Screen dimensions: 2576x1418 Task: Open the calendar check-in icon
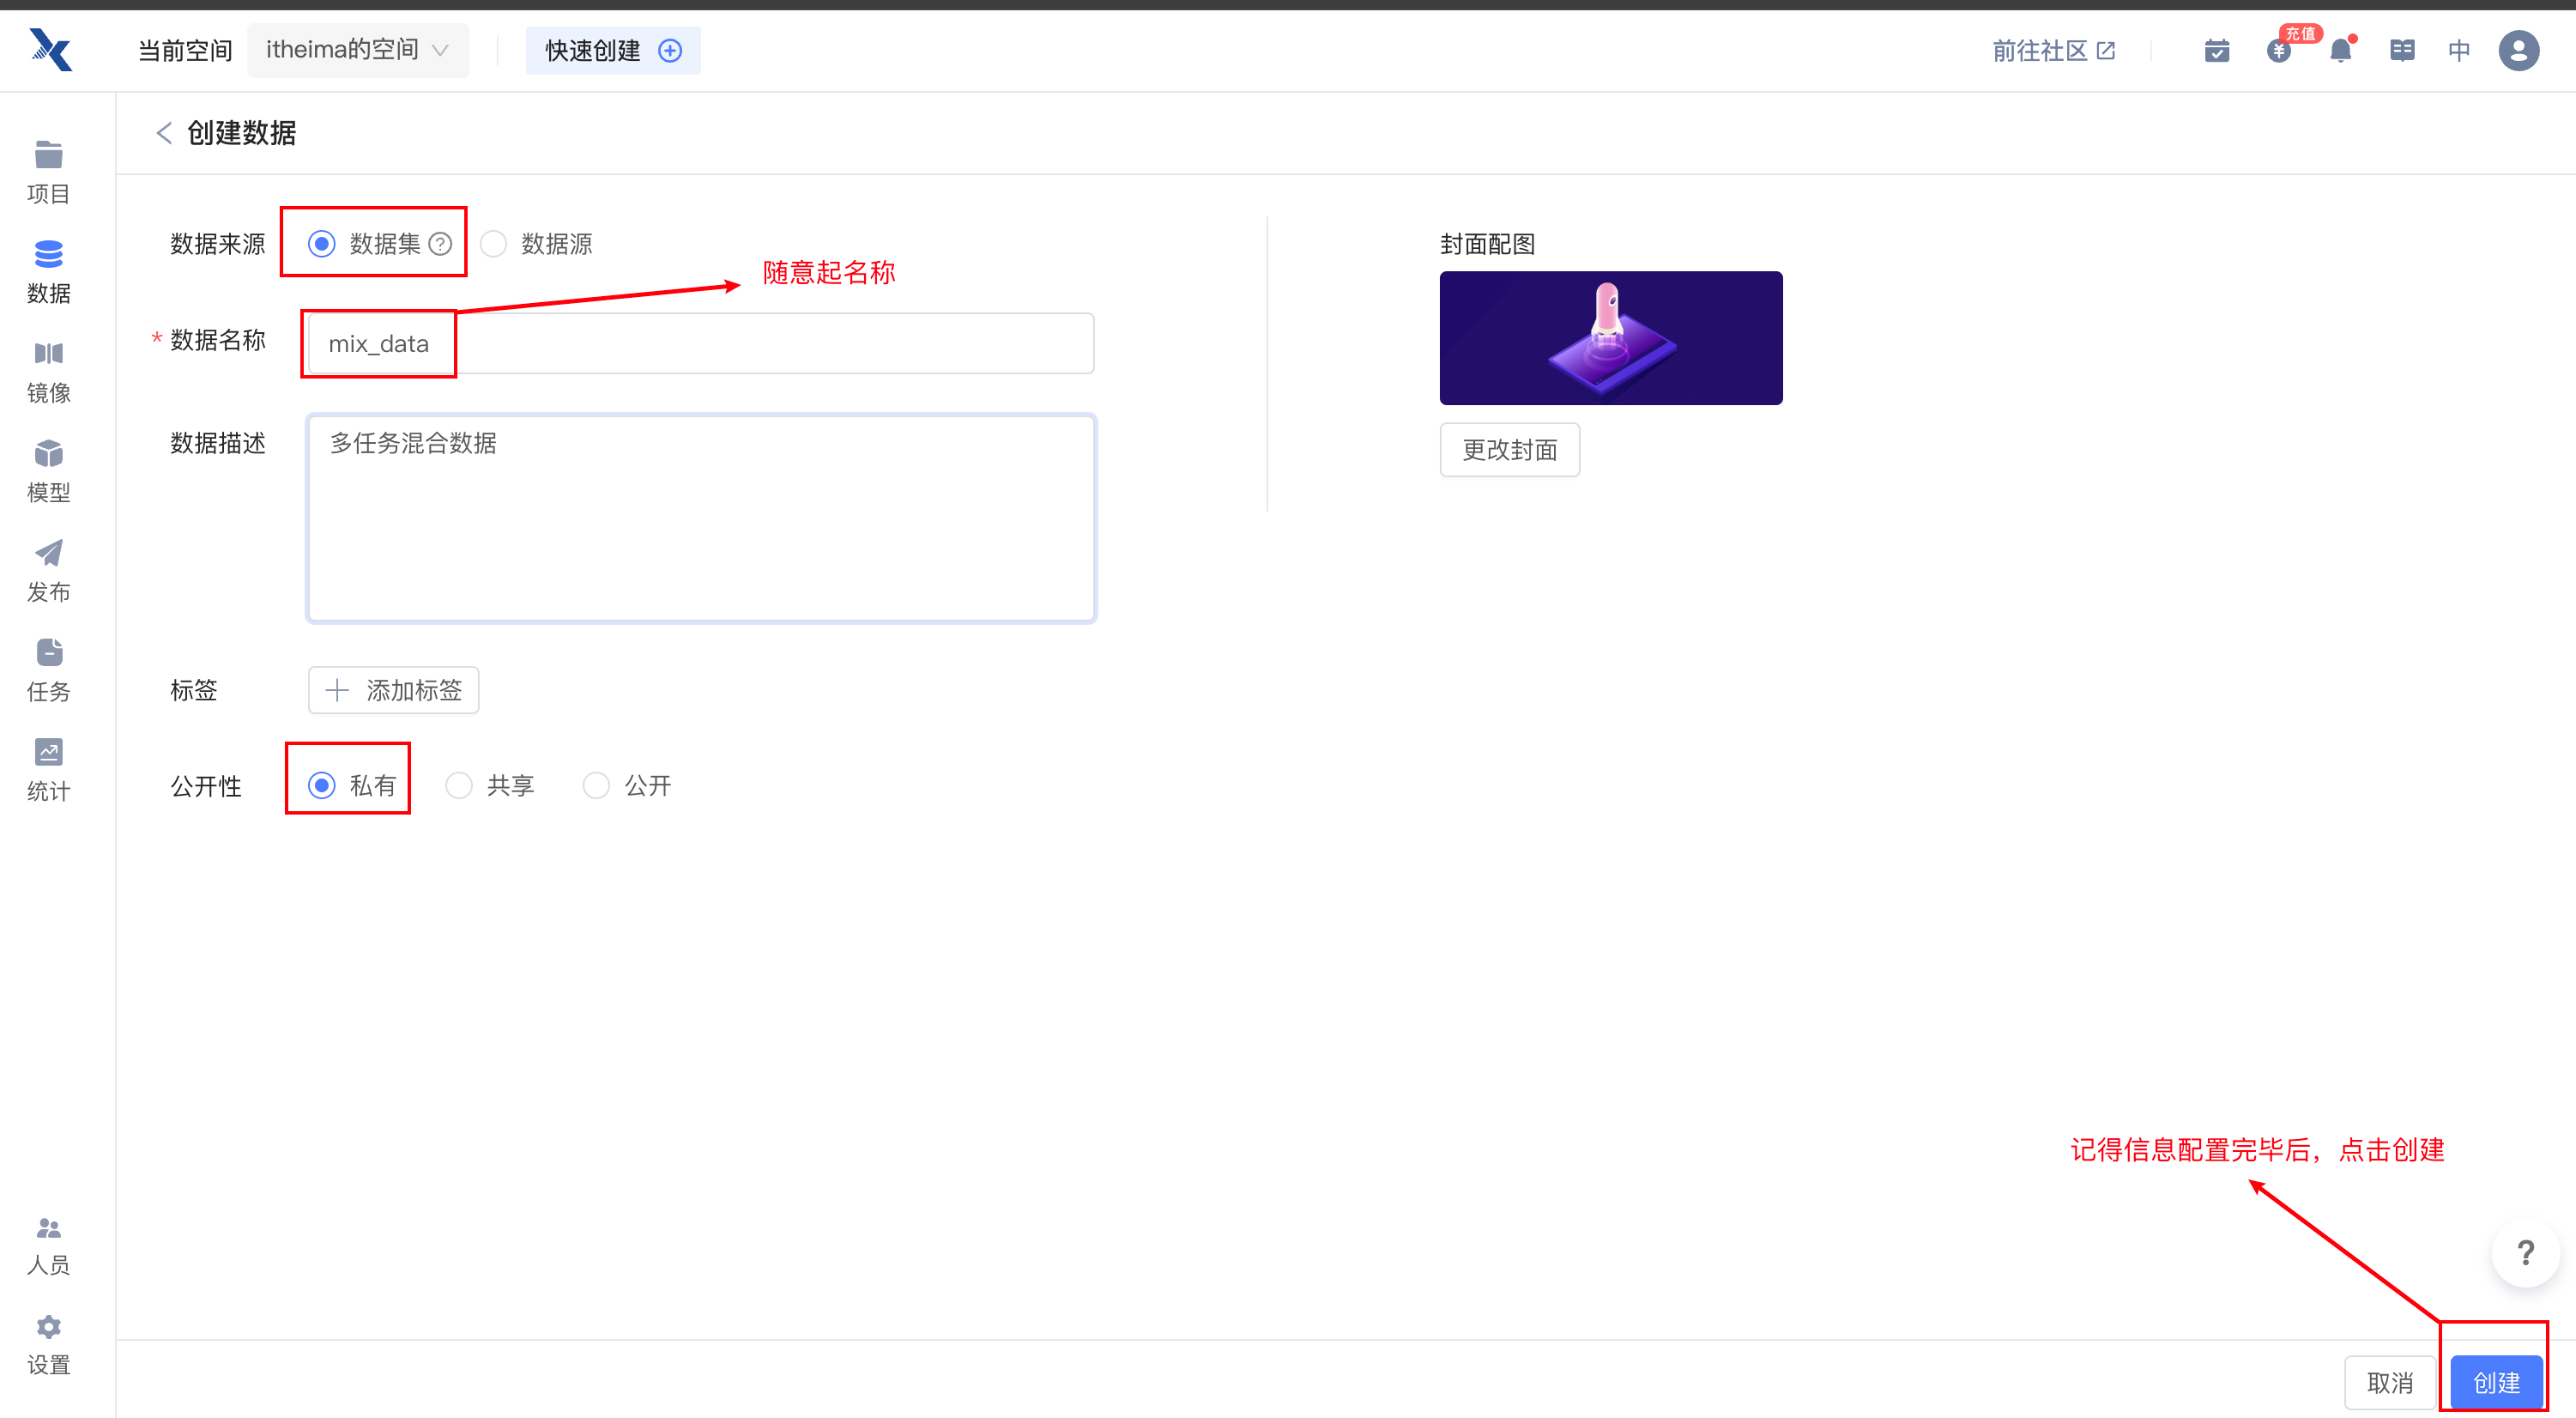click(2216, 50)
